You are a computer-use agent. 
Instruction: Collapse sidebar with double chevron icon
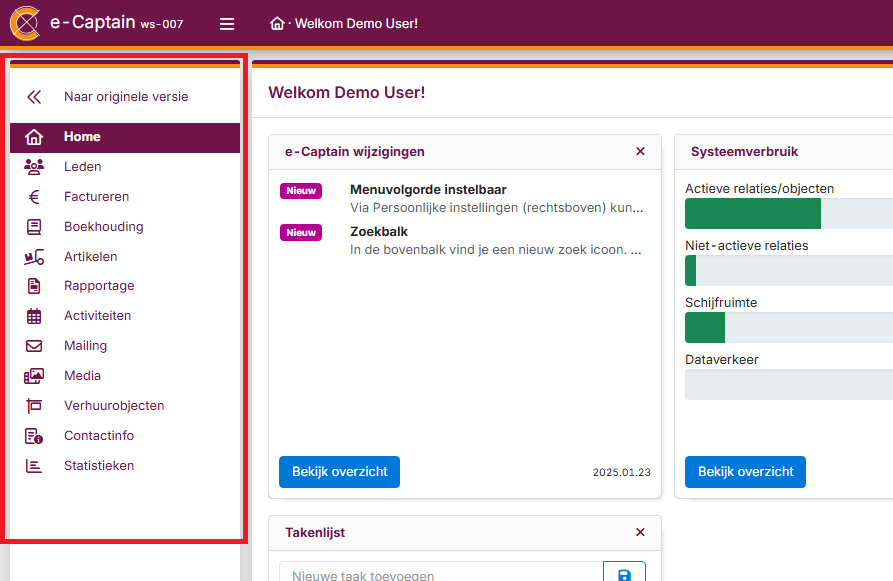(x=34, y=97)
